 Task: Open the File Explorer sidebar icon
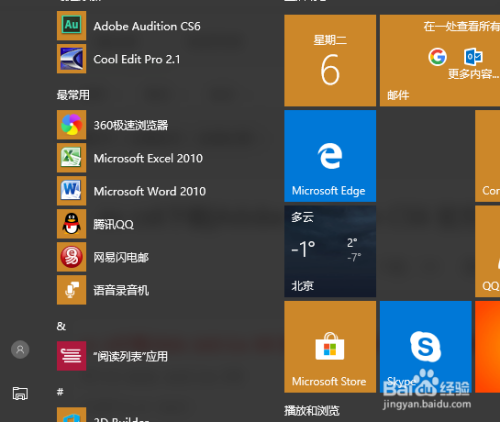click(20, 393)
